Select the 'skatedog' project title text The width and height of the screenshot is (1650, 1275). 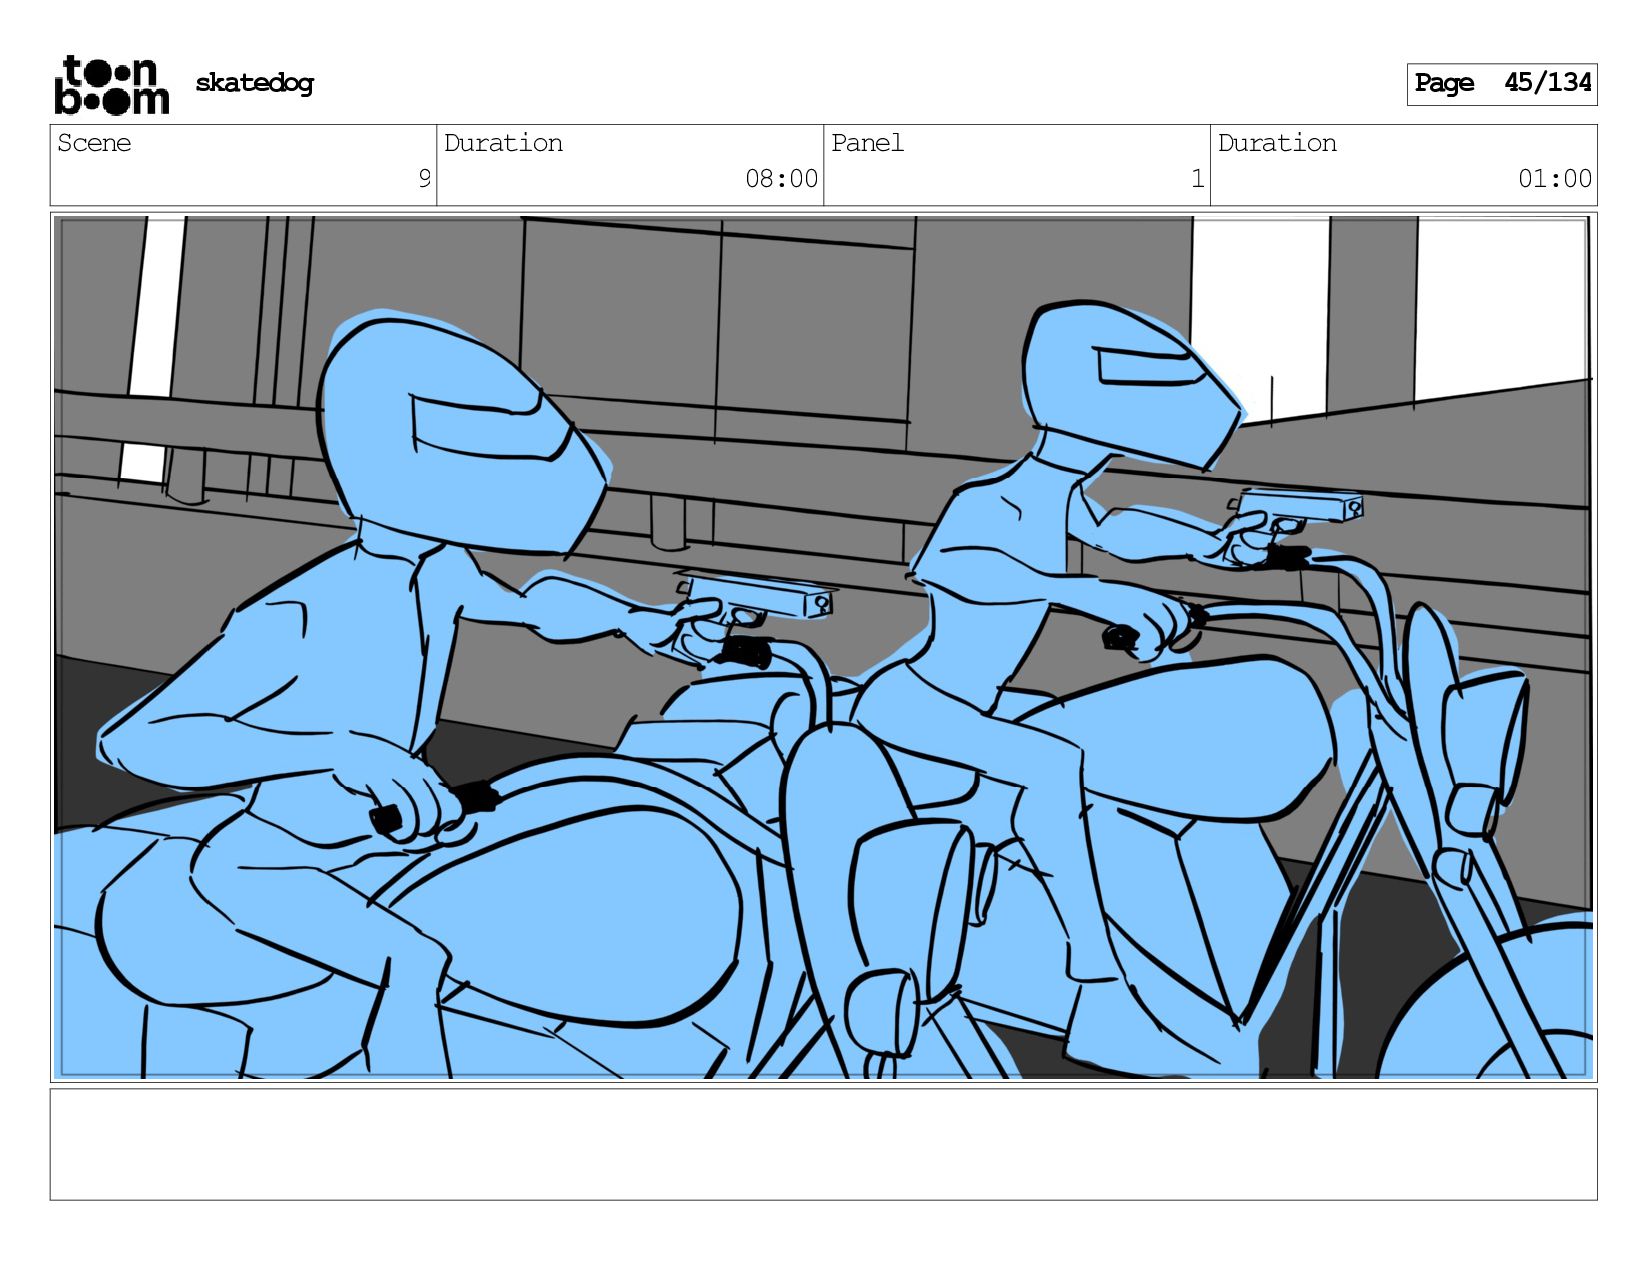click(254, 83)
